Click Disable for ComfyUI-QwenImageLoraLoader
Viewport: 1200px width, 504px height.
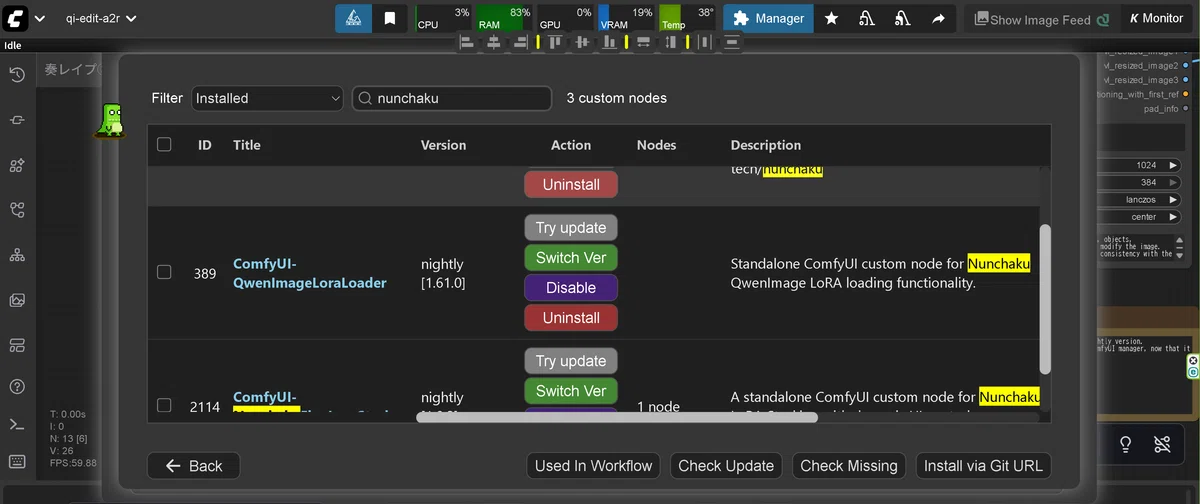[571, 287]
